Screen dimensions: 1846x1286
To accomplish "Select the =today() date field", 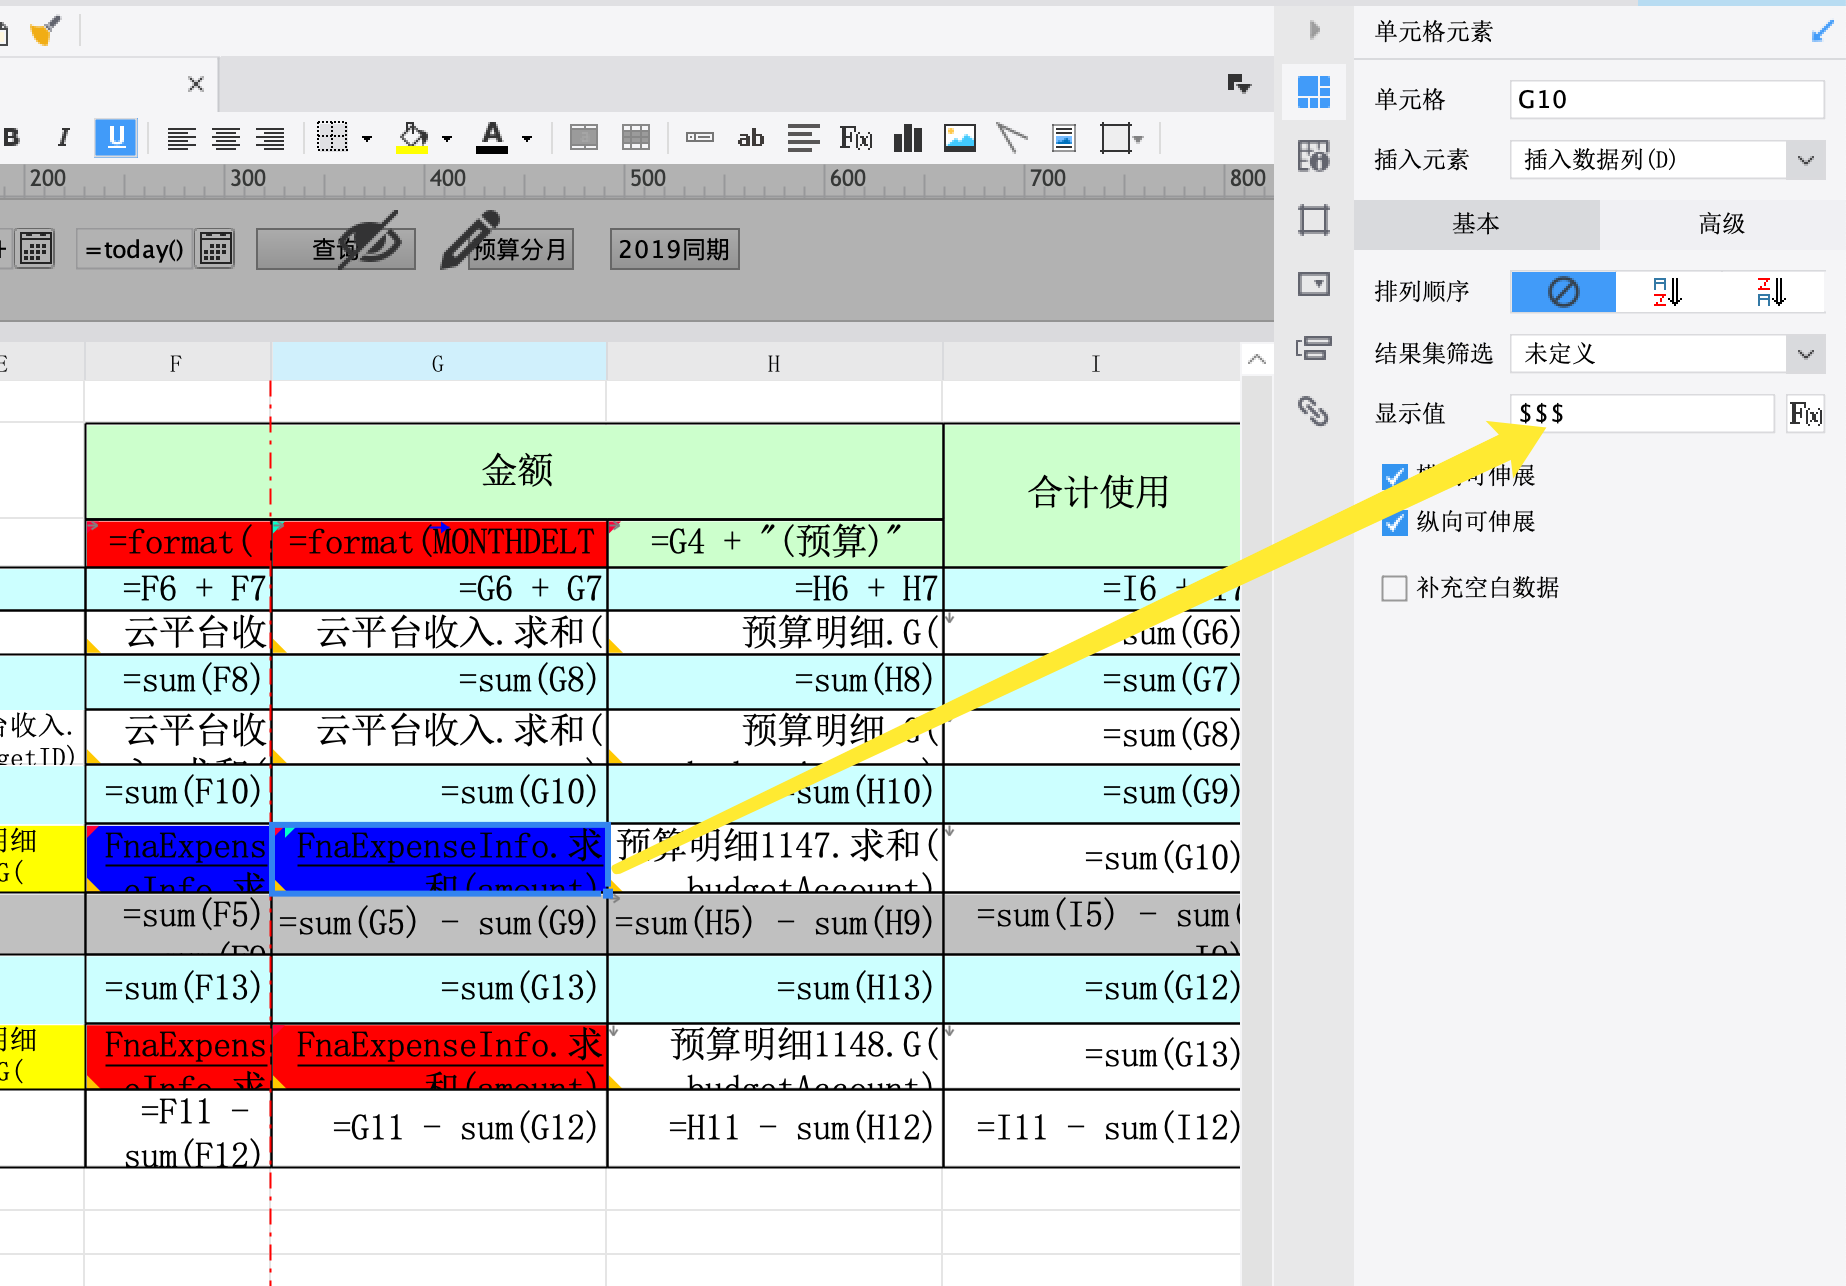I will click(x=135, y=249).
